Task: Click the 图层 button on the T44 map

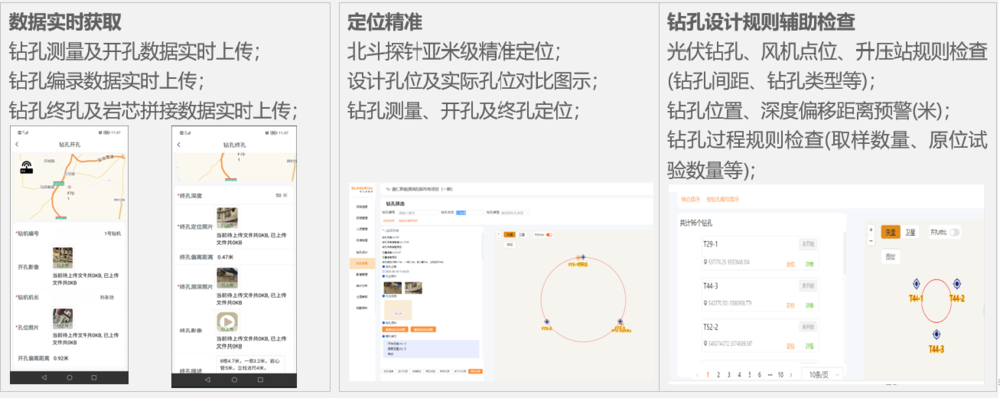Action: coord(891,257)
